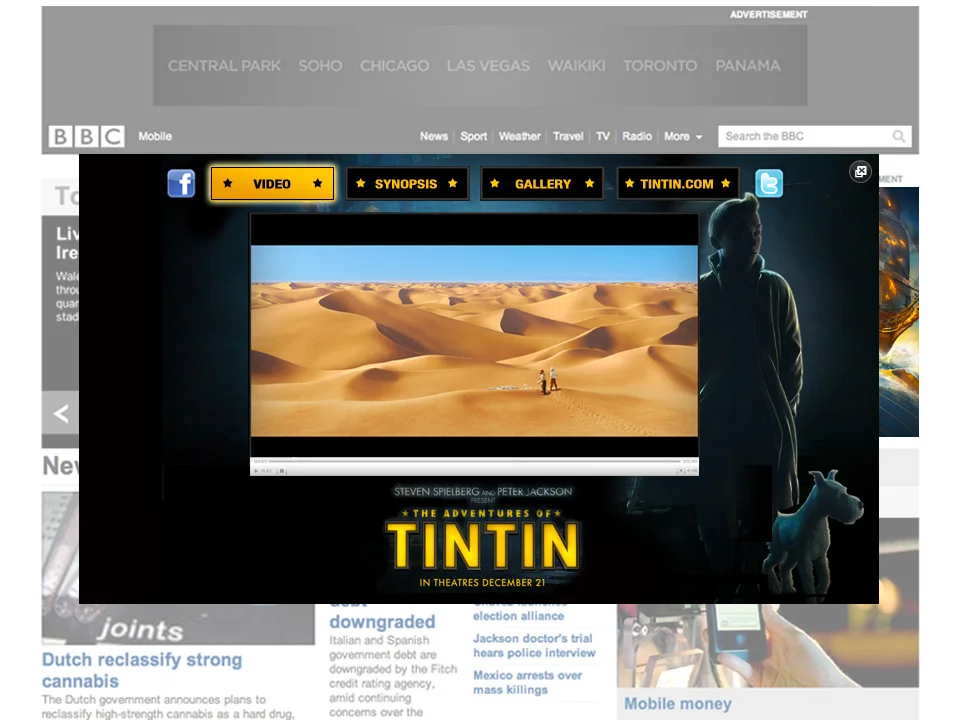Screen dimensions: 960x720
Task: Click CENTRAL PARK in banner ad
Action: click(224, 66)
